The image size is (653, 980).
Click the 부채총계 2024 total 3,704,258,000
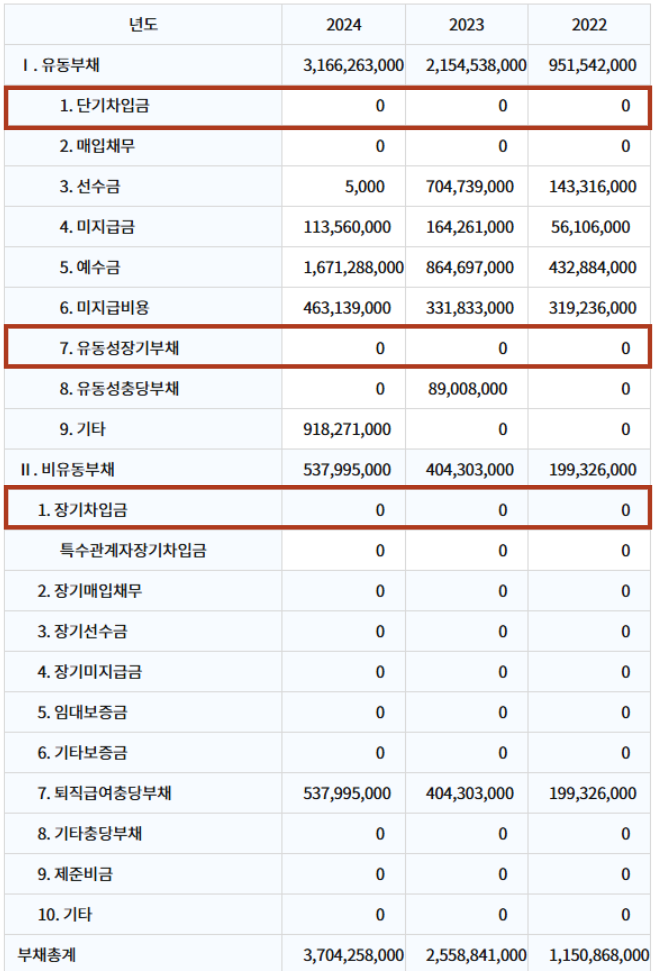[x=353, y=955]
